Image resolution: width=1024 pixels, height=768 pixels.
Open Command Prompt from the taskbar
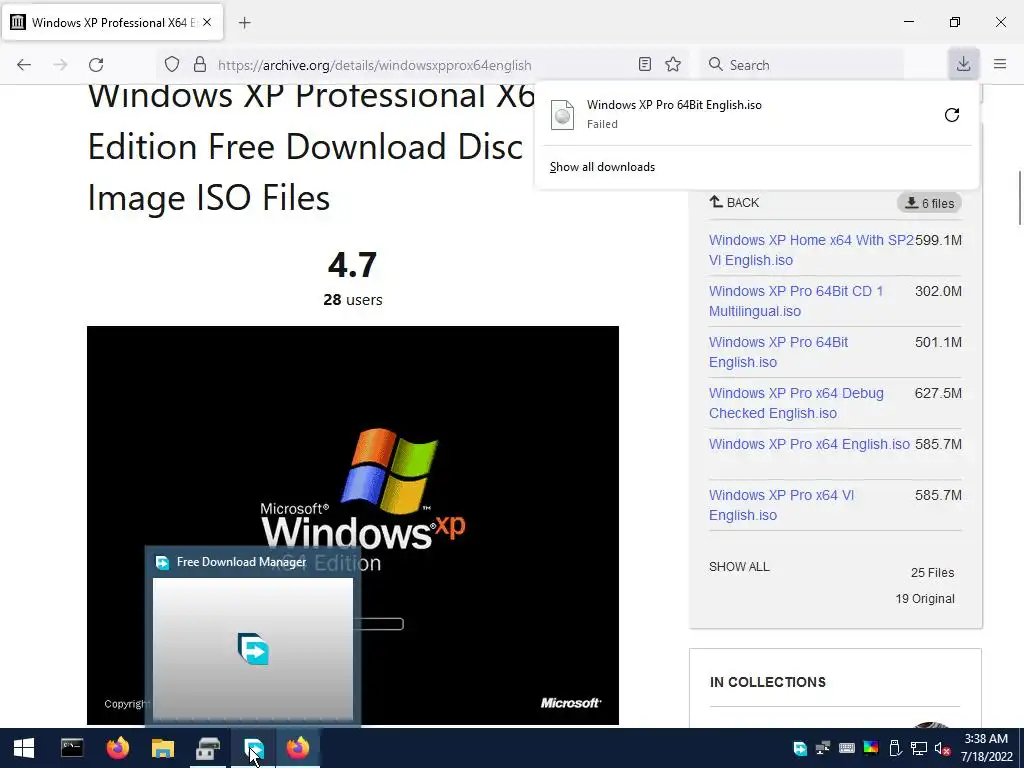(x=72, y=748)
